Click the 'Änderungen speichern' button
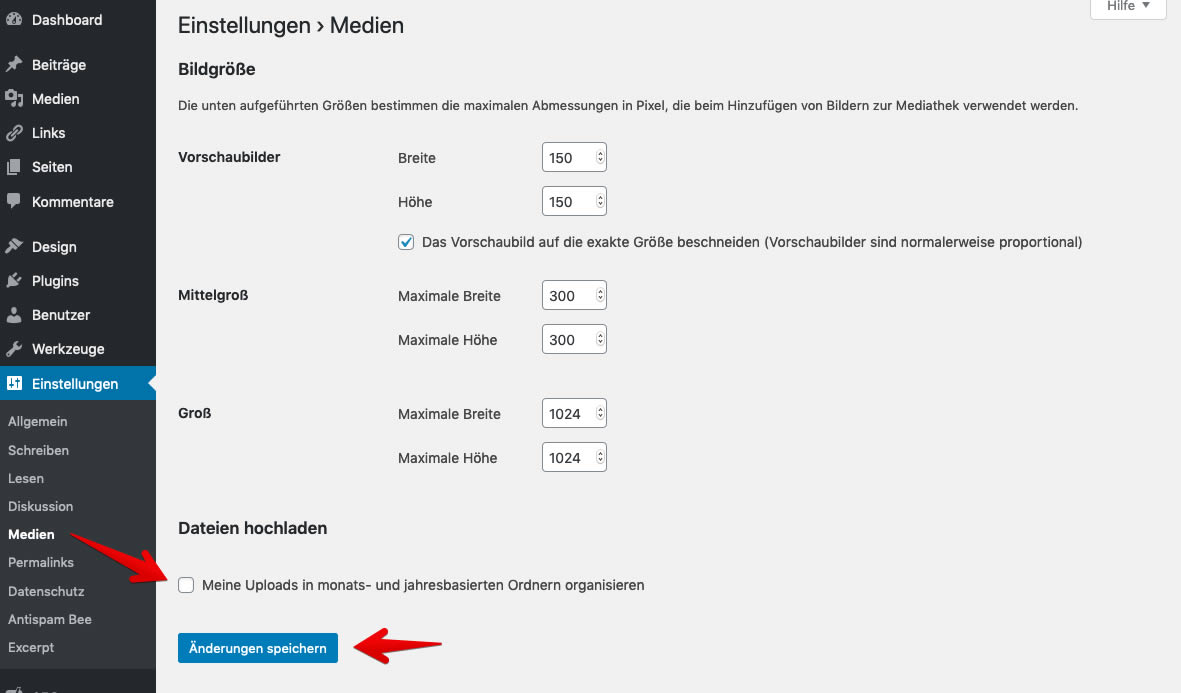Viewport: 1181px width, 693px height. (257, 648)
